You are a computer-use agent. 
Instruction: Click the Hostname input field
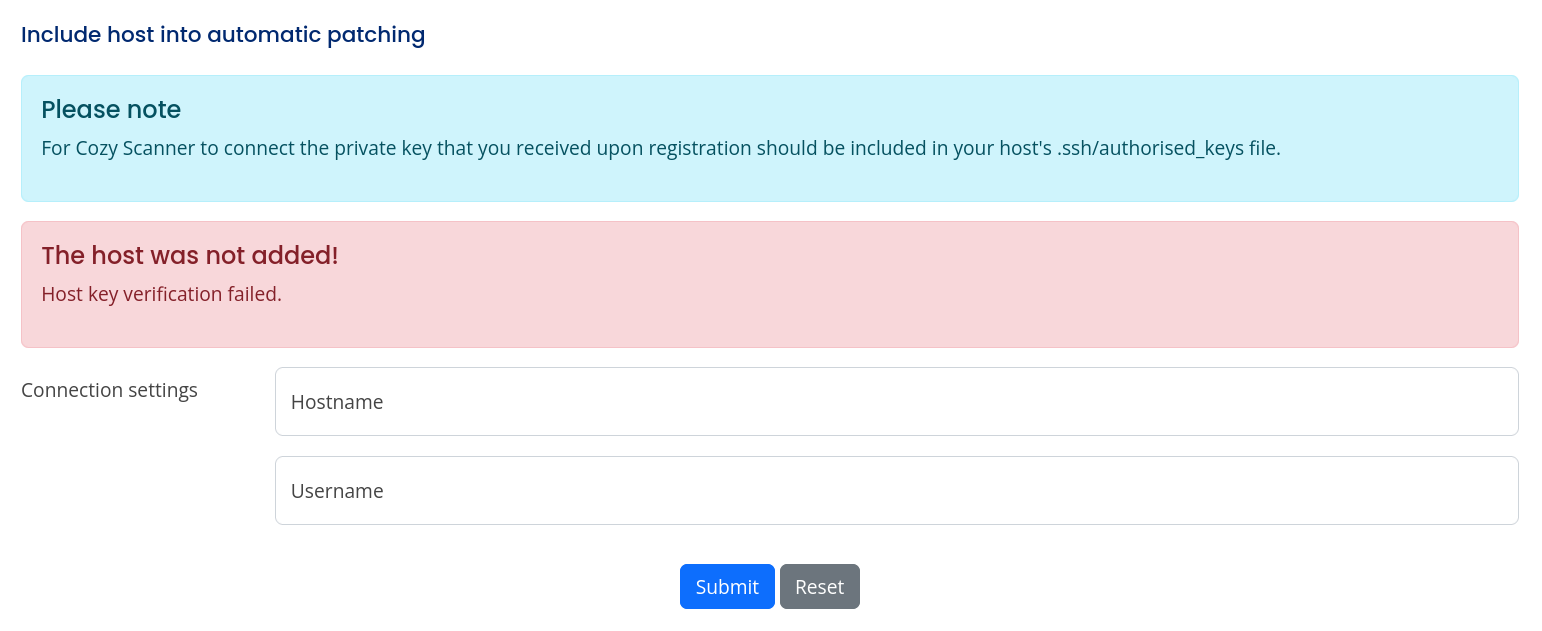(x=896, y=402)
